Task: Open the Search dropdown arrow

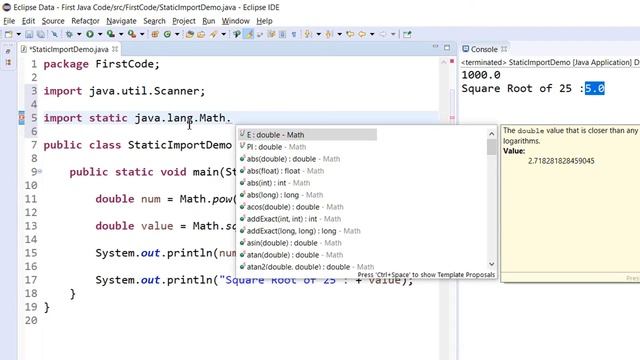Action: (223, 34)
